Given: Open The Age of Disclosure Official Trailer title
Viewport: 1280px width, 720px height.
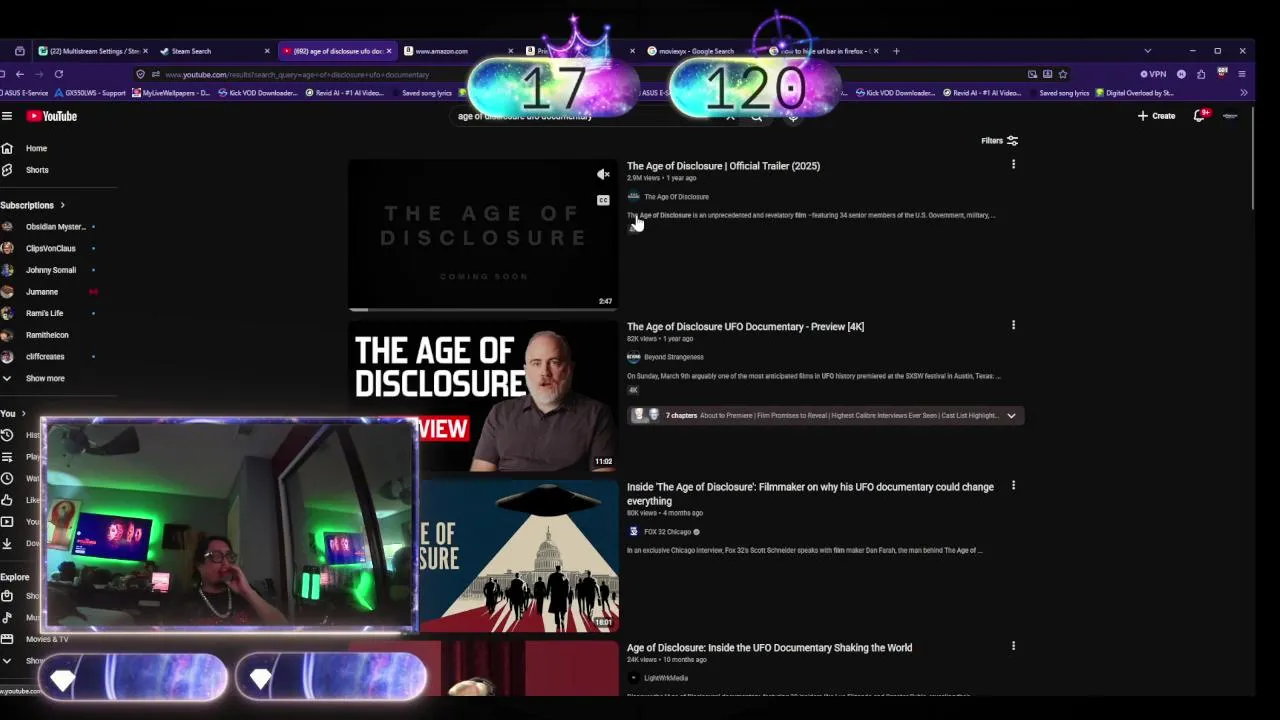Looking at the screenshot, I should coord(723,166).
